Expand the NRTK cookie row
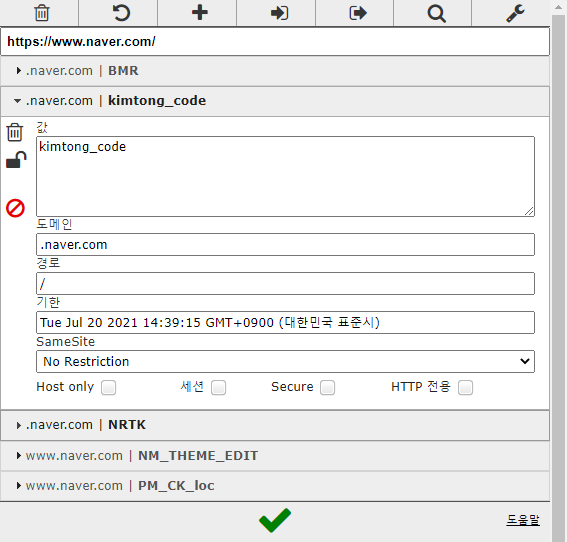This screenshot has height=542, width=567. pyautogui.click(x=275, y=425)
